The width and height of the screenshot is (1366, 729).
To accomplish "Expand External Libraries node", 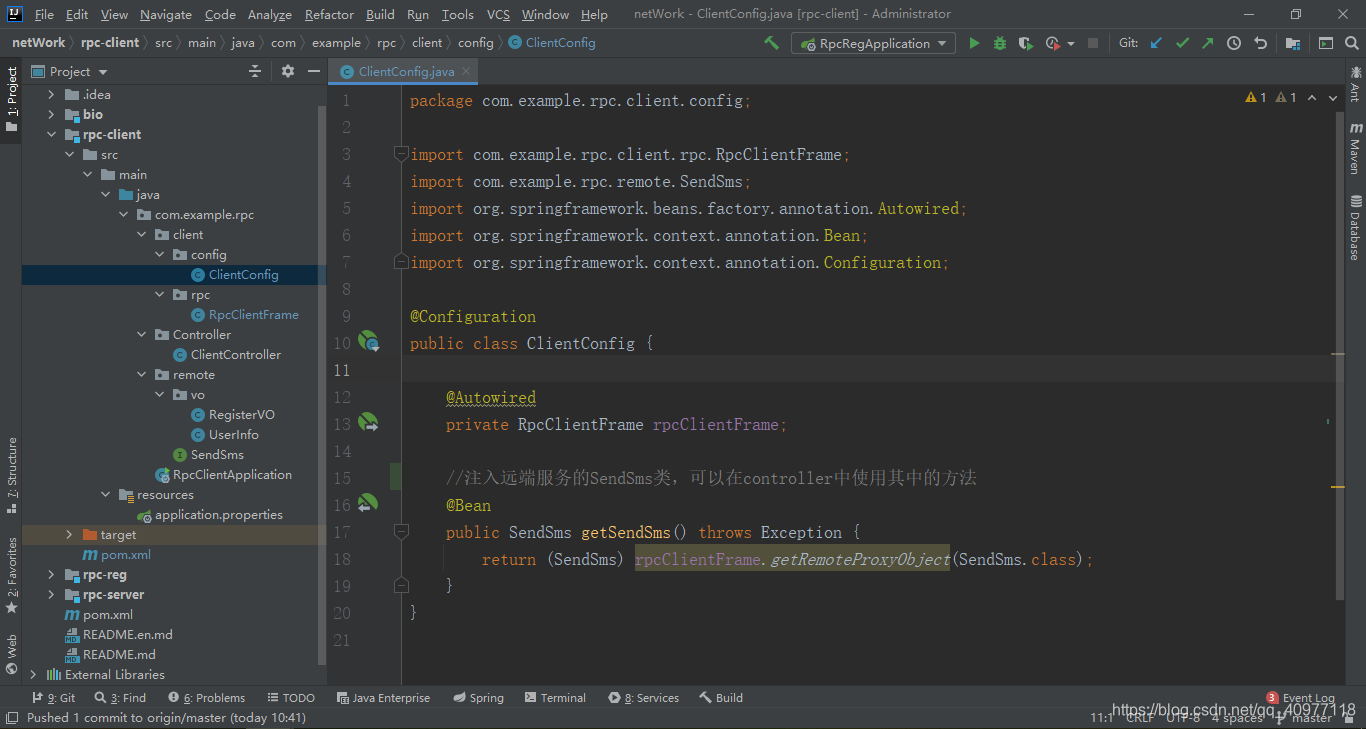I will tap(33, 675).
